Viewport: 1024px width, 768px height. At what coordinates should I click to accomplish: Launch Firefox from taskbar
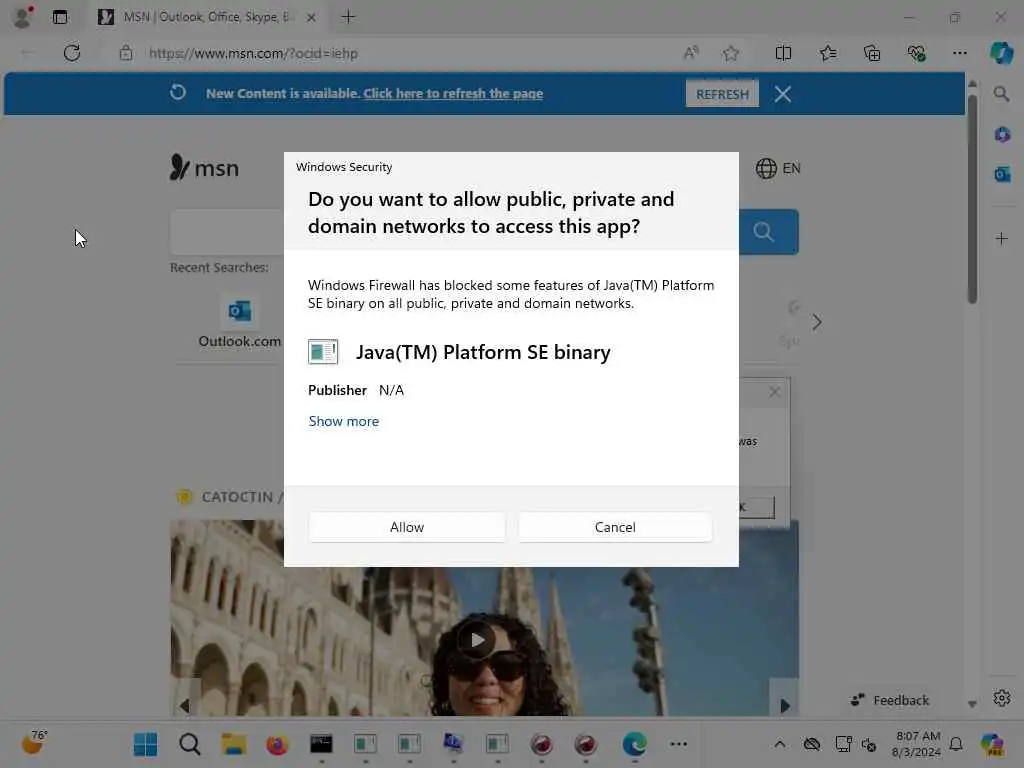(x=277, y=744)
